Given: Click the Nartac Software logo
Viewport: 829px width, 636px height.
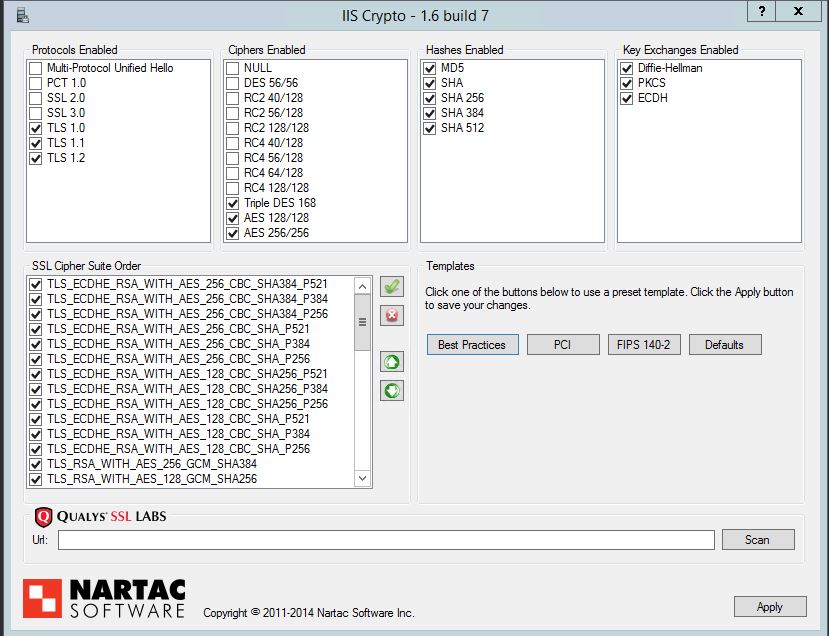Looking at the screenshot, I should click(x=104, y=598).
